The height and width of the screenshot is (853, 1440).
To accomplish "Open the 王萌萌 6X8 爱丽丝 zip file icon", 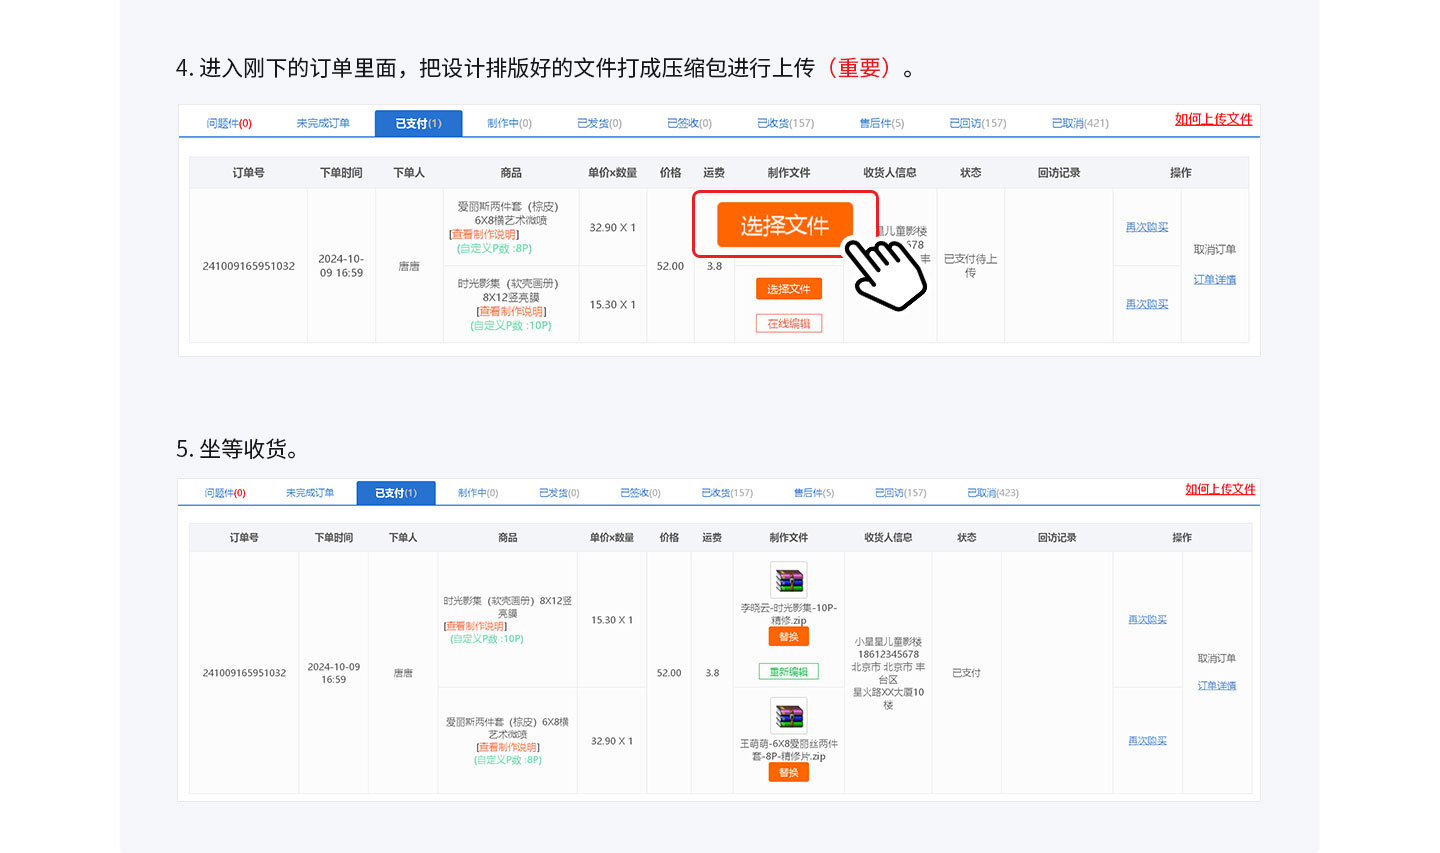I will [789, 716].
